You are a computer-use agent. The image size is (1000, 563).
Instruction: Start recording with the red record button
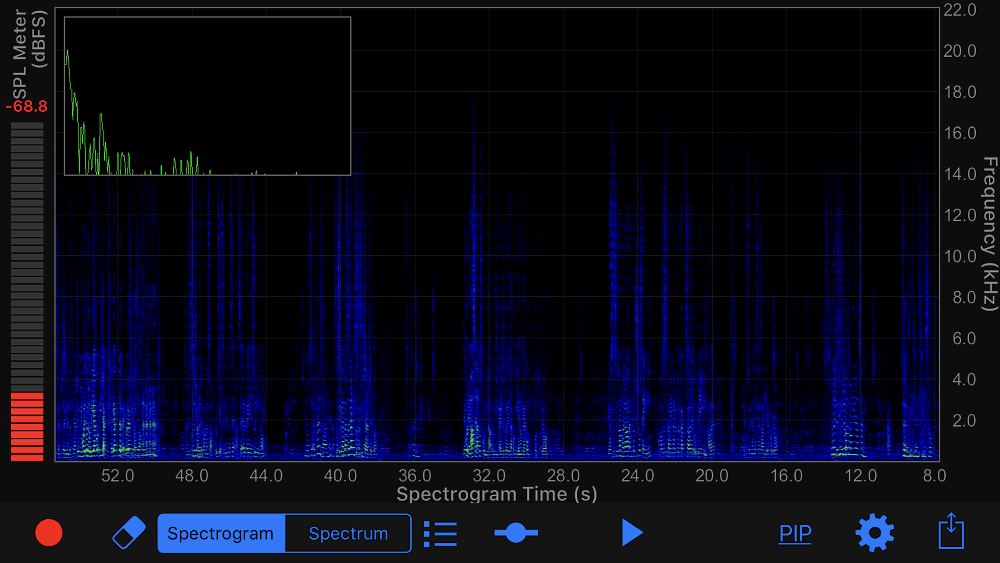48,532
